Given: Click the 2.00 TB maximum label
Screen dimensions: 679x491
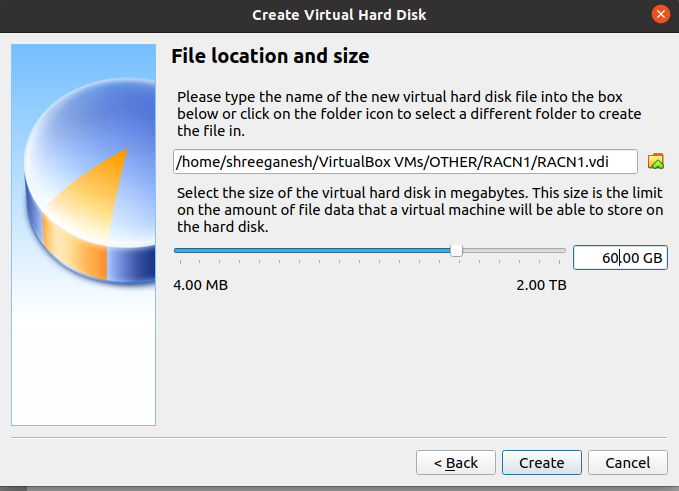Looking at the screenshot, I should coord(541,285).
